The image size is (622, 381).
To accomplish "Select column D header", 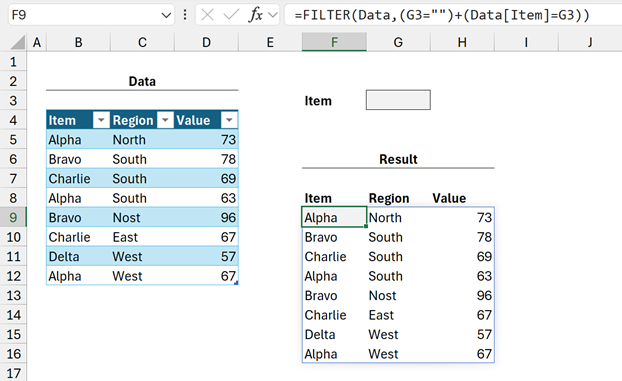I will tap(206, 42).
